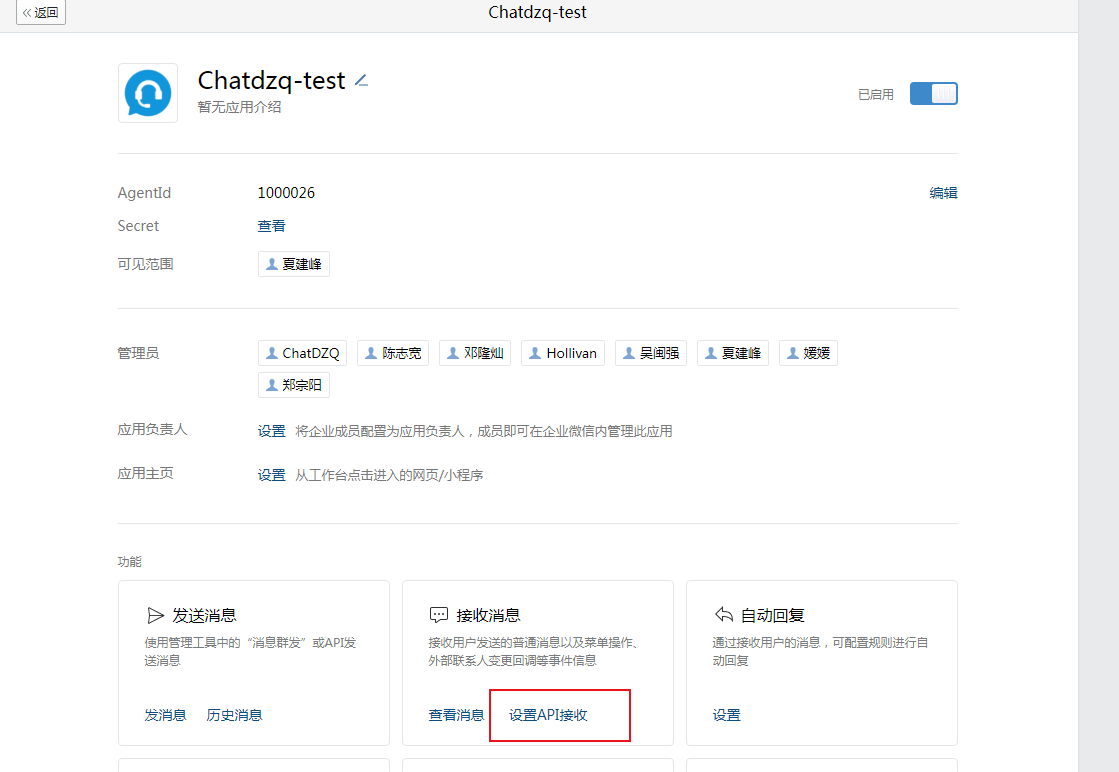Click the 已启用 status label

(x=876, y=94)
